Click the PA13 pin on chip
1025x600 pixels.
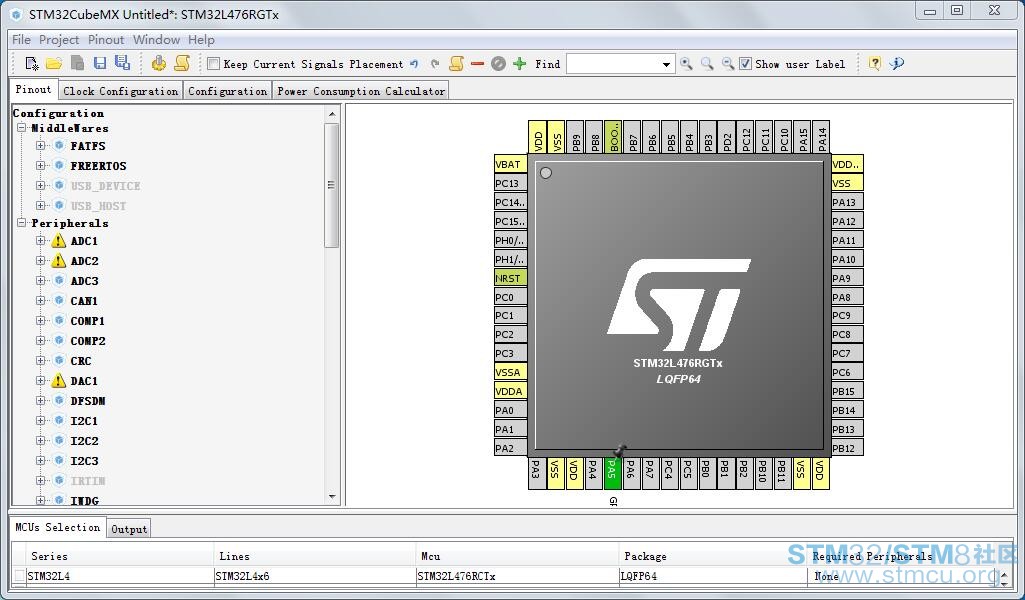(x=847, y=202)
